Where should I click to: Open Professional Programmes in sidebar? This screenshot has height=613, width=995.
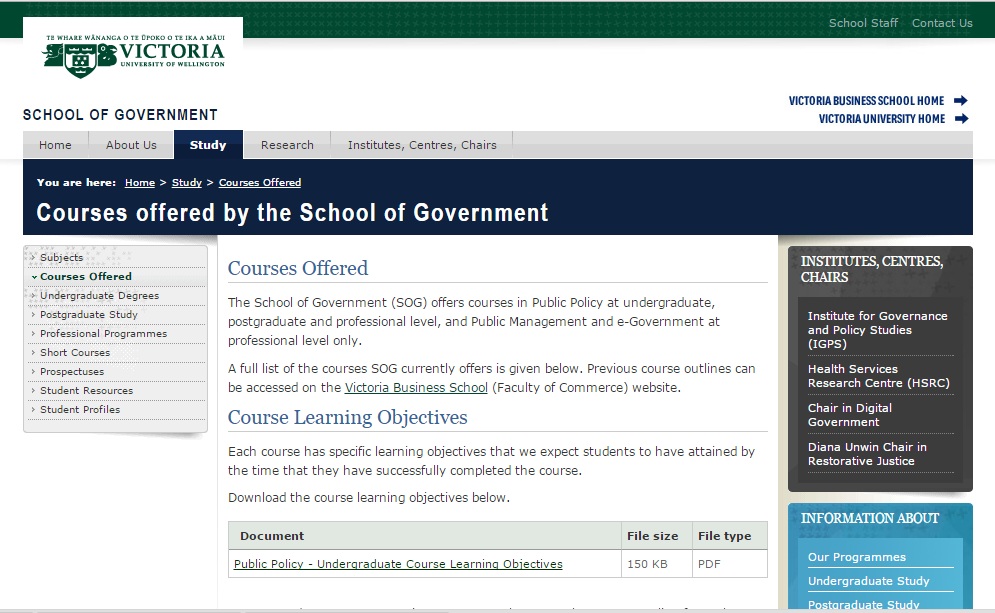[103, 334]
